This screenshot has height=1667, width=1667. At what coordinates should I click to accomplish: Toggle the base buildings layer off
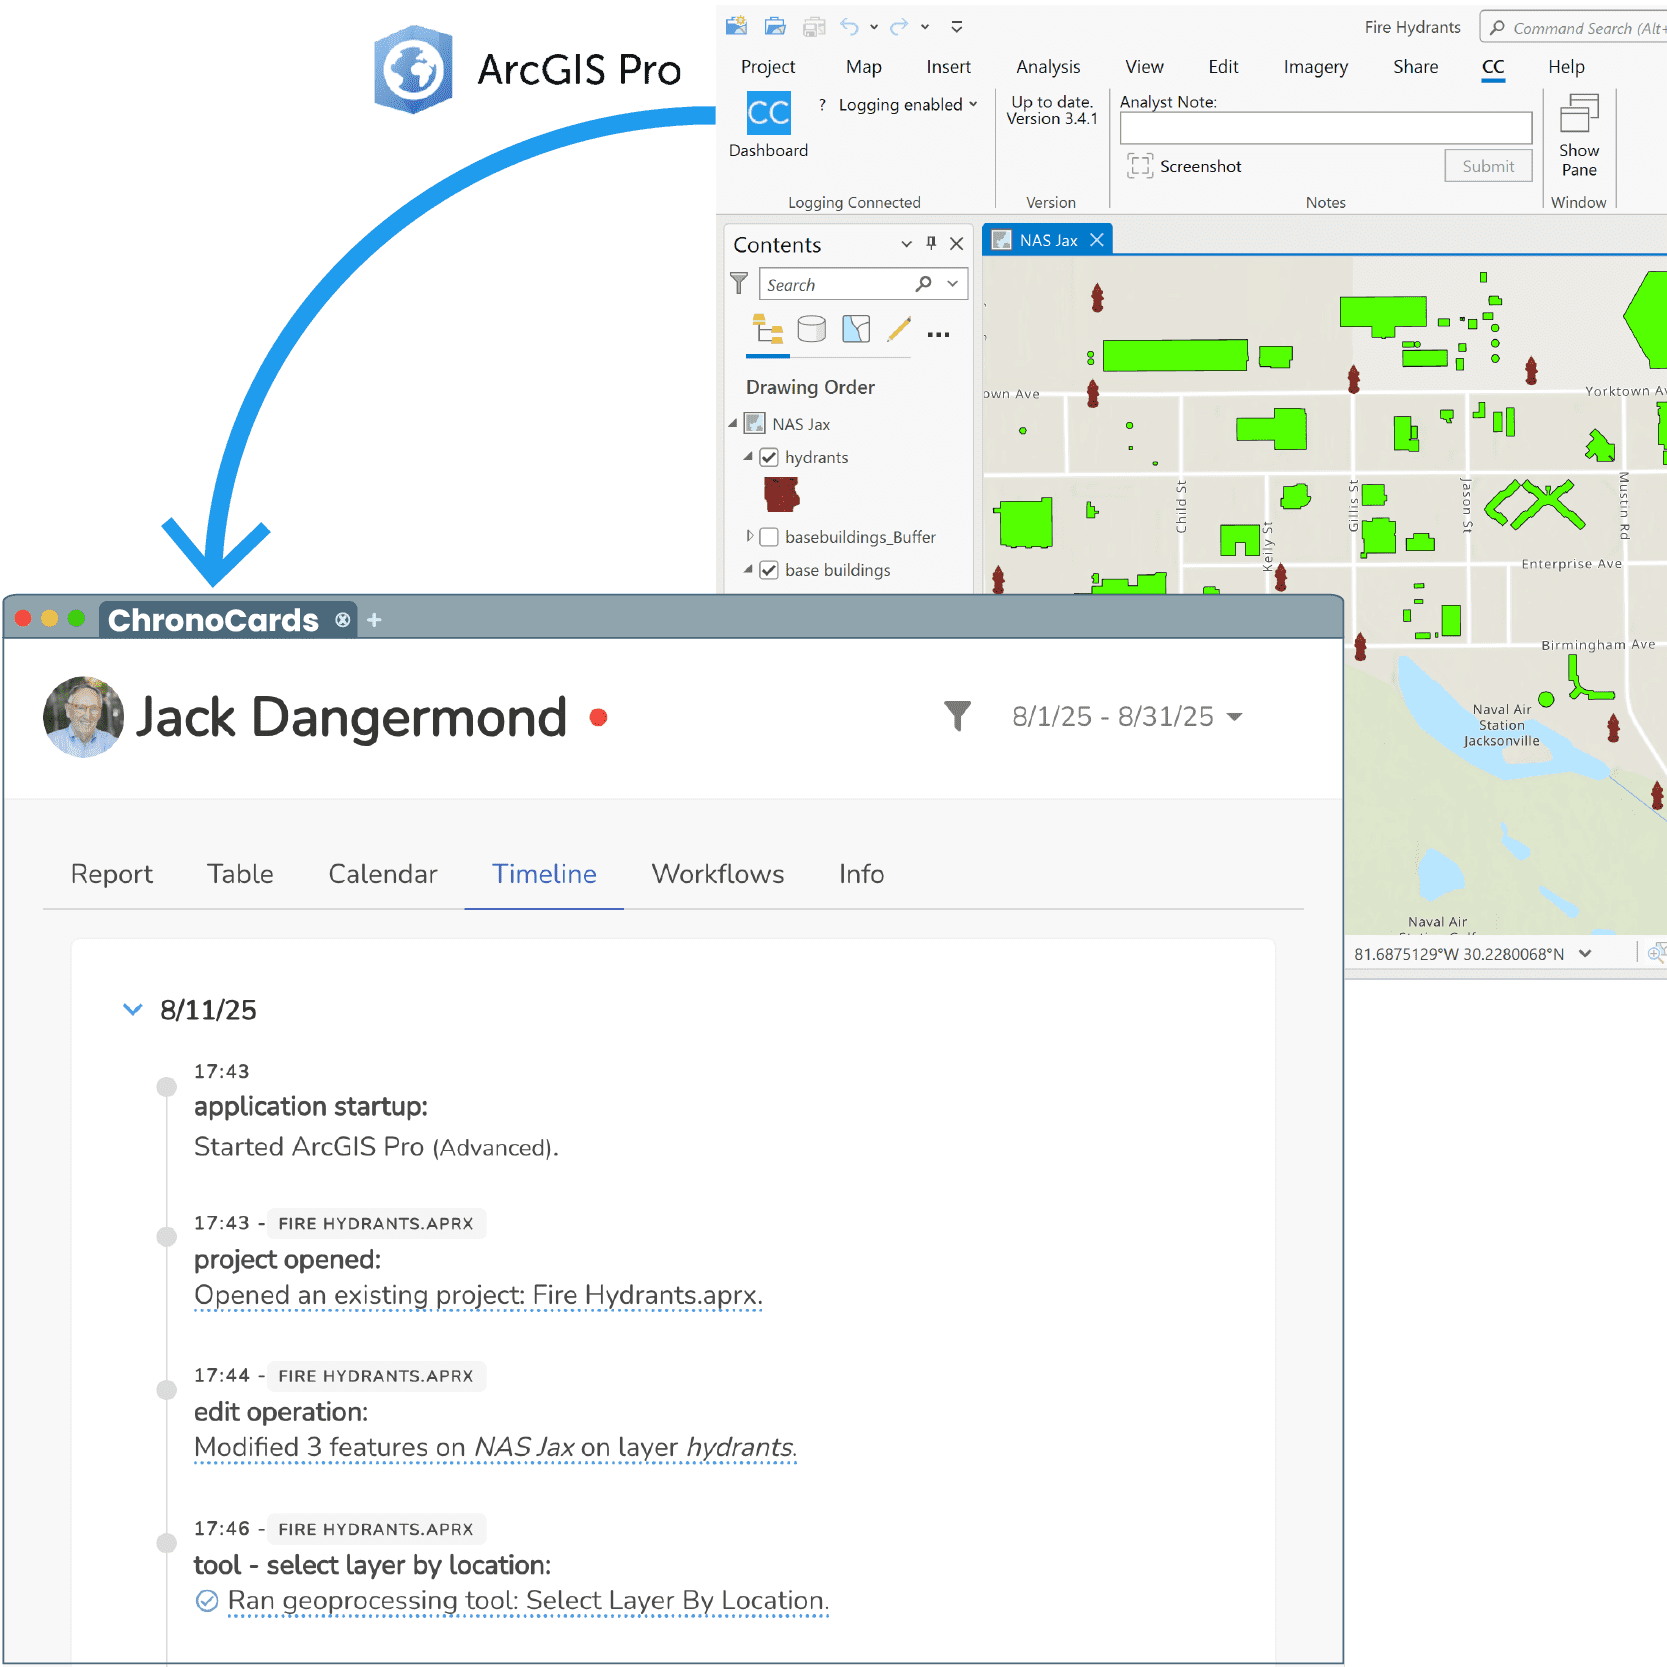tap(768, 570)
